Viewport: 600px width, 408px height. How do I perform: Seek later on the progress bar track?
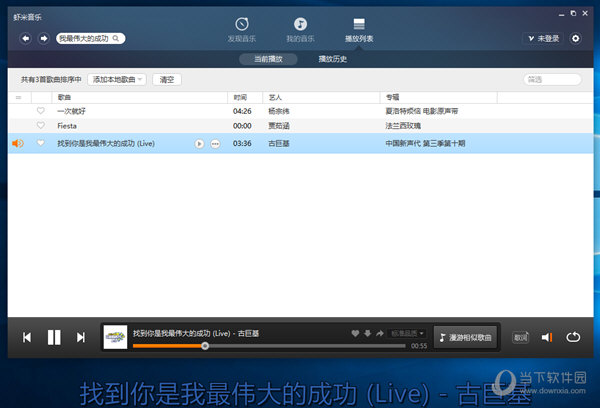coord(307,346)
